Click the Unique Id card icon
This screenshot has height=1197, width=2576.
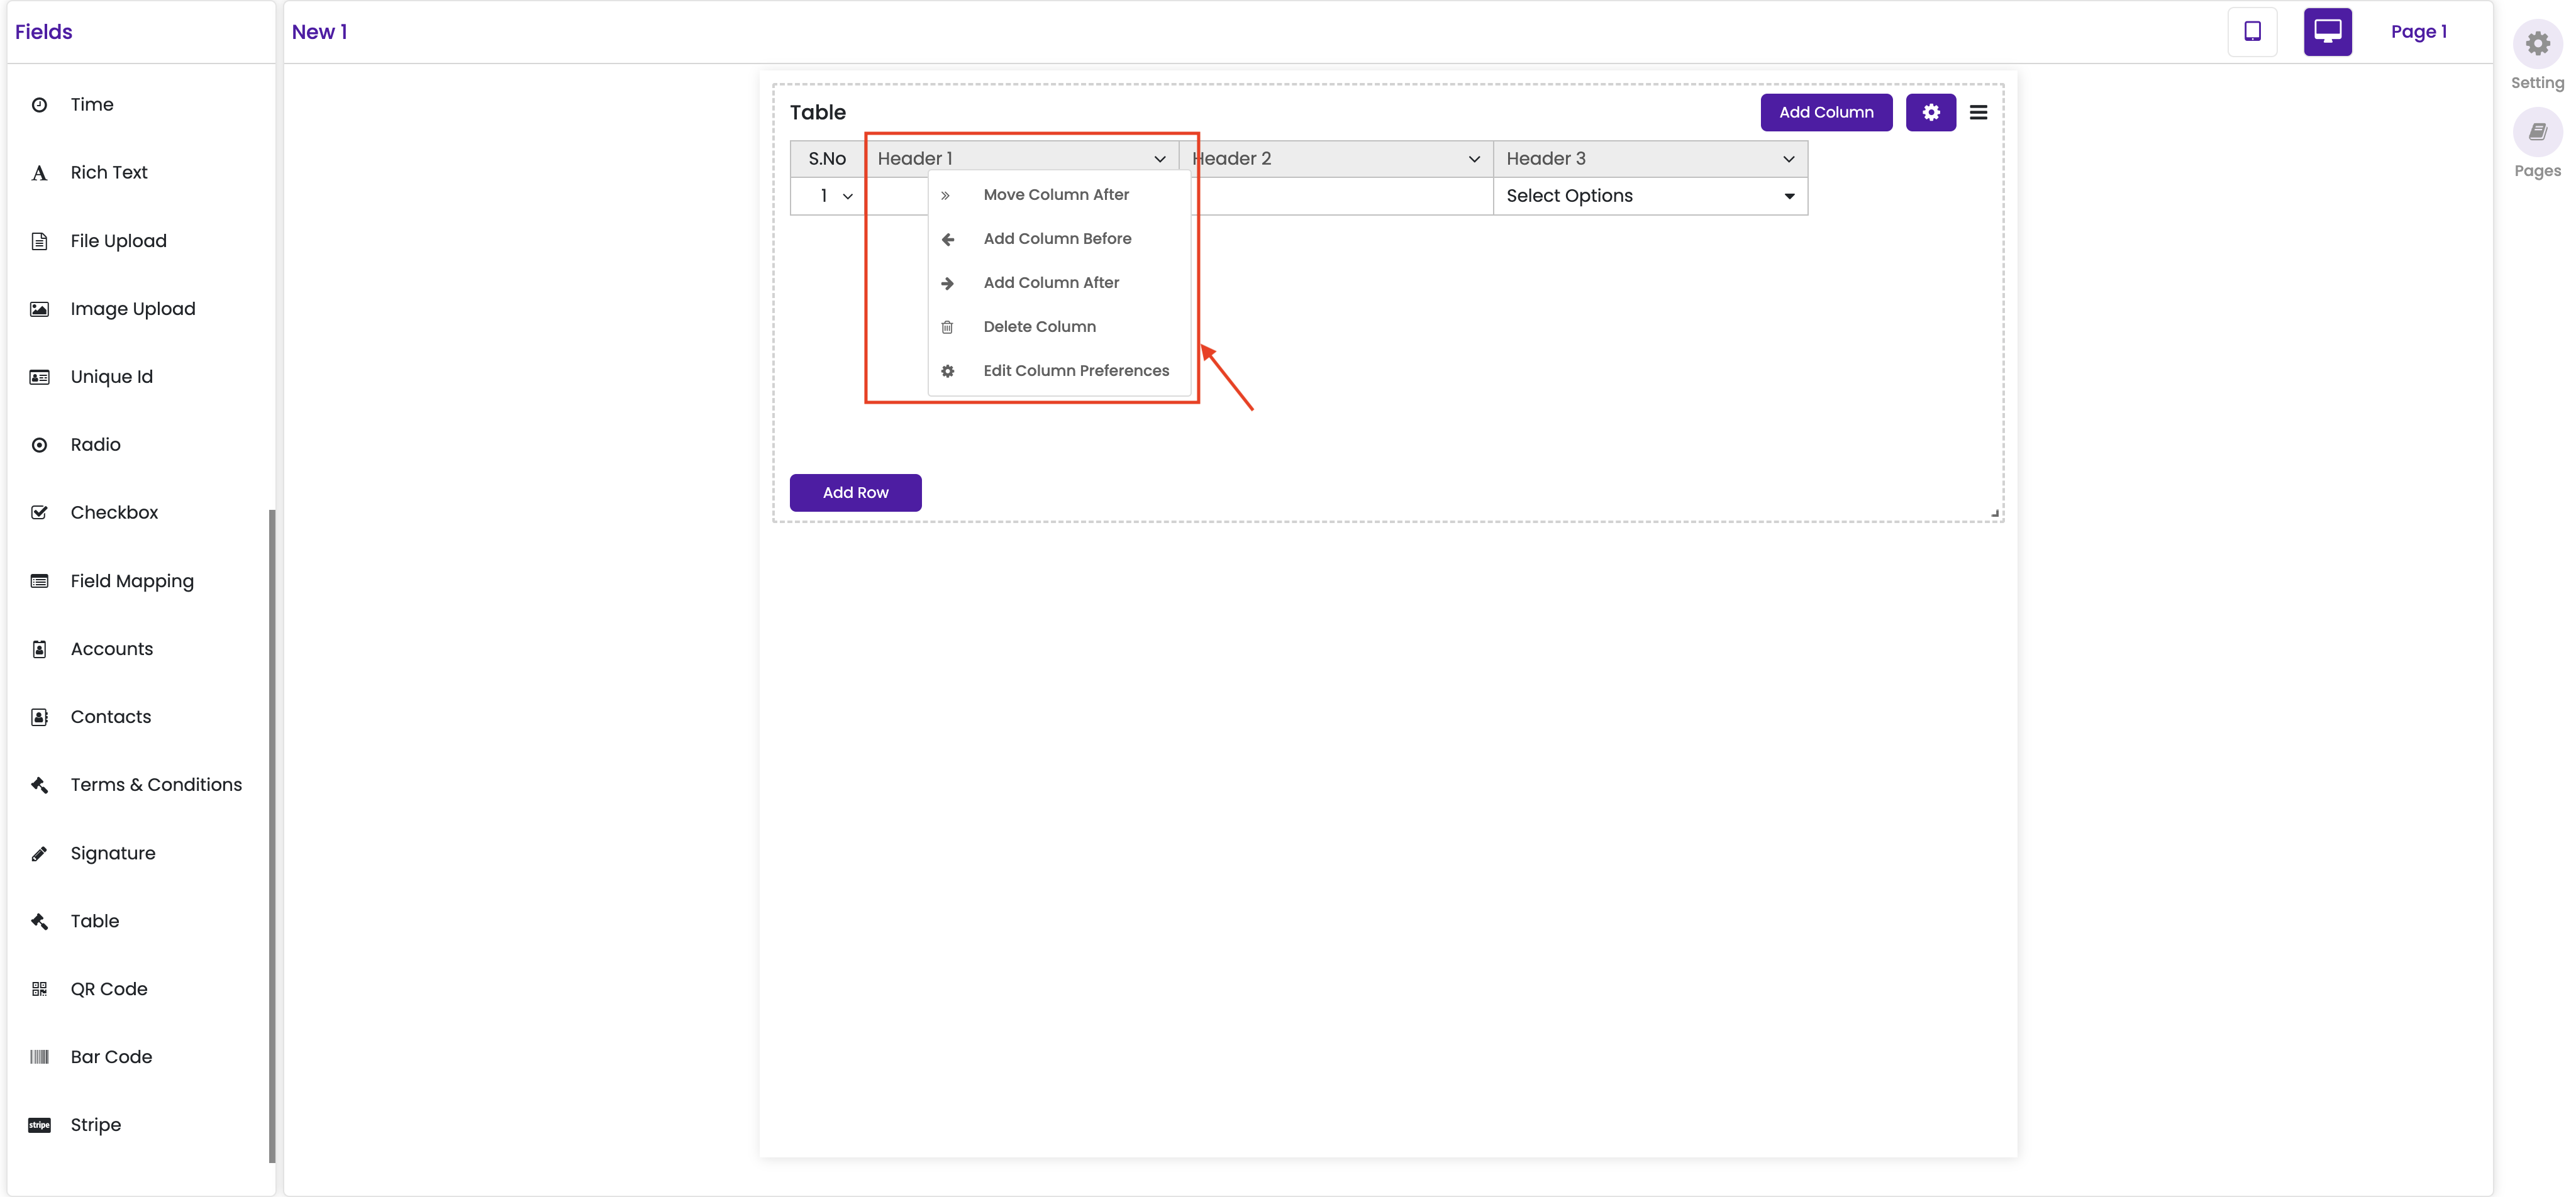tap(39, 377)
